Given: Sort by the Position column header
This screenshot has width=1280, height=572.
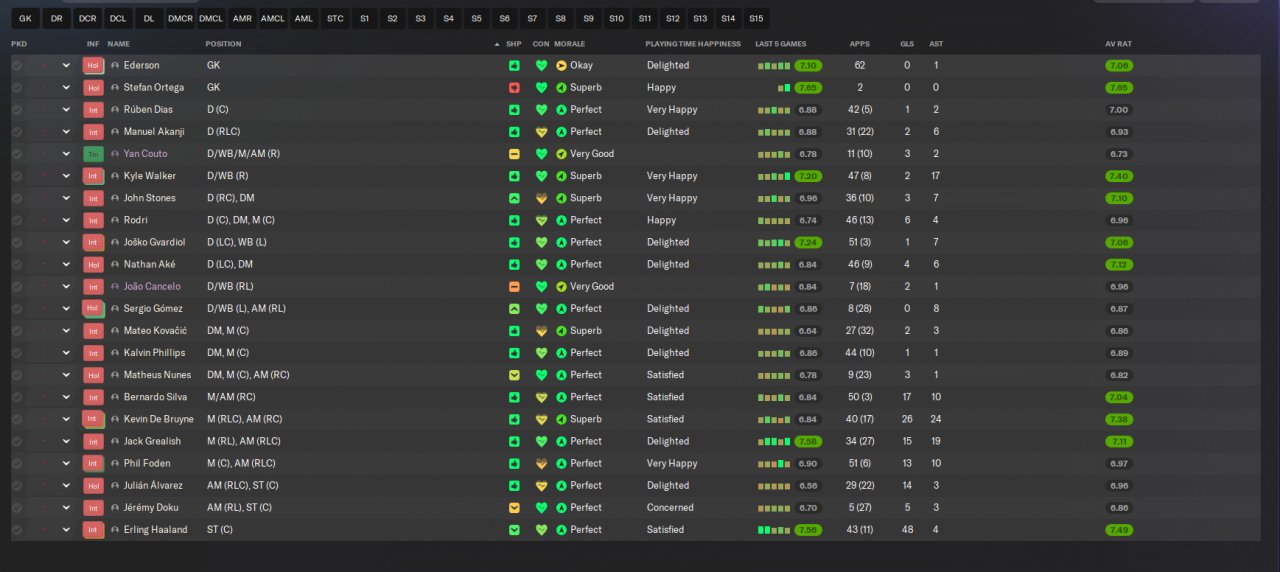Looking at the screenshot, I should pyautogui.click(x=223, y=44).
